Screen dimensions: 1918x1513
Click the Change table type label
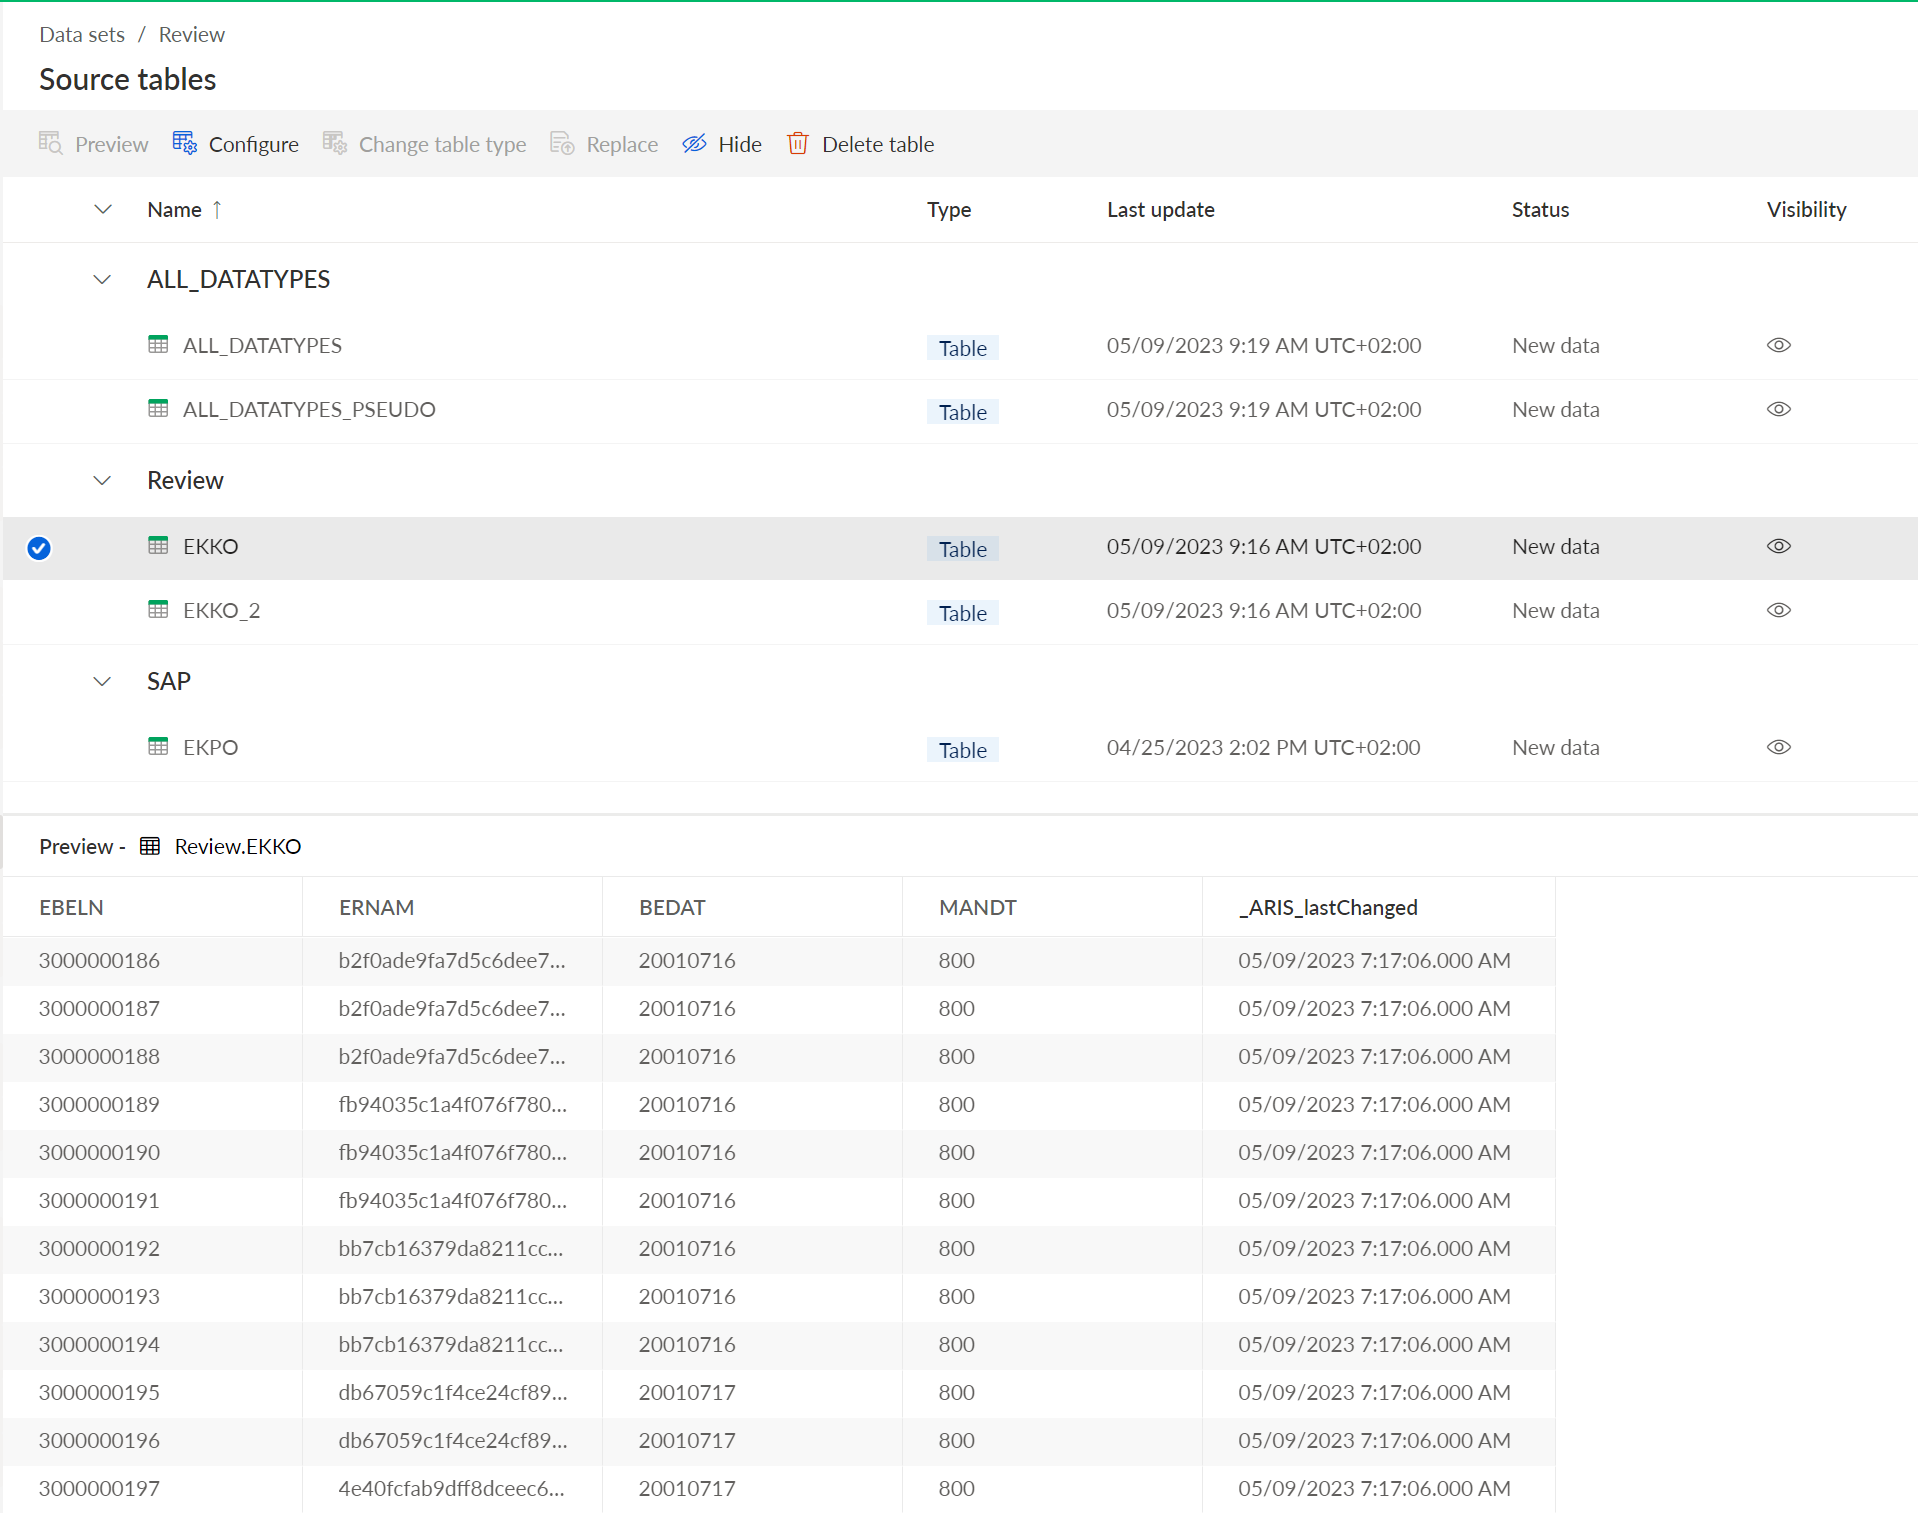coord(442,144)
